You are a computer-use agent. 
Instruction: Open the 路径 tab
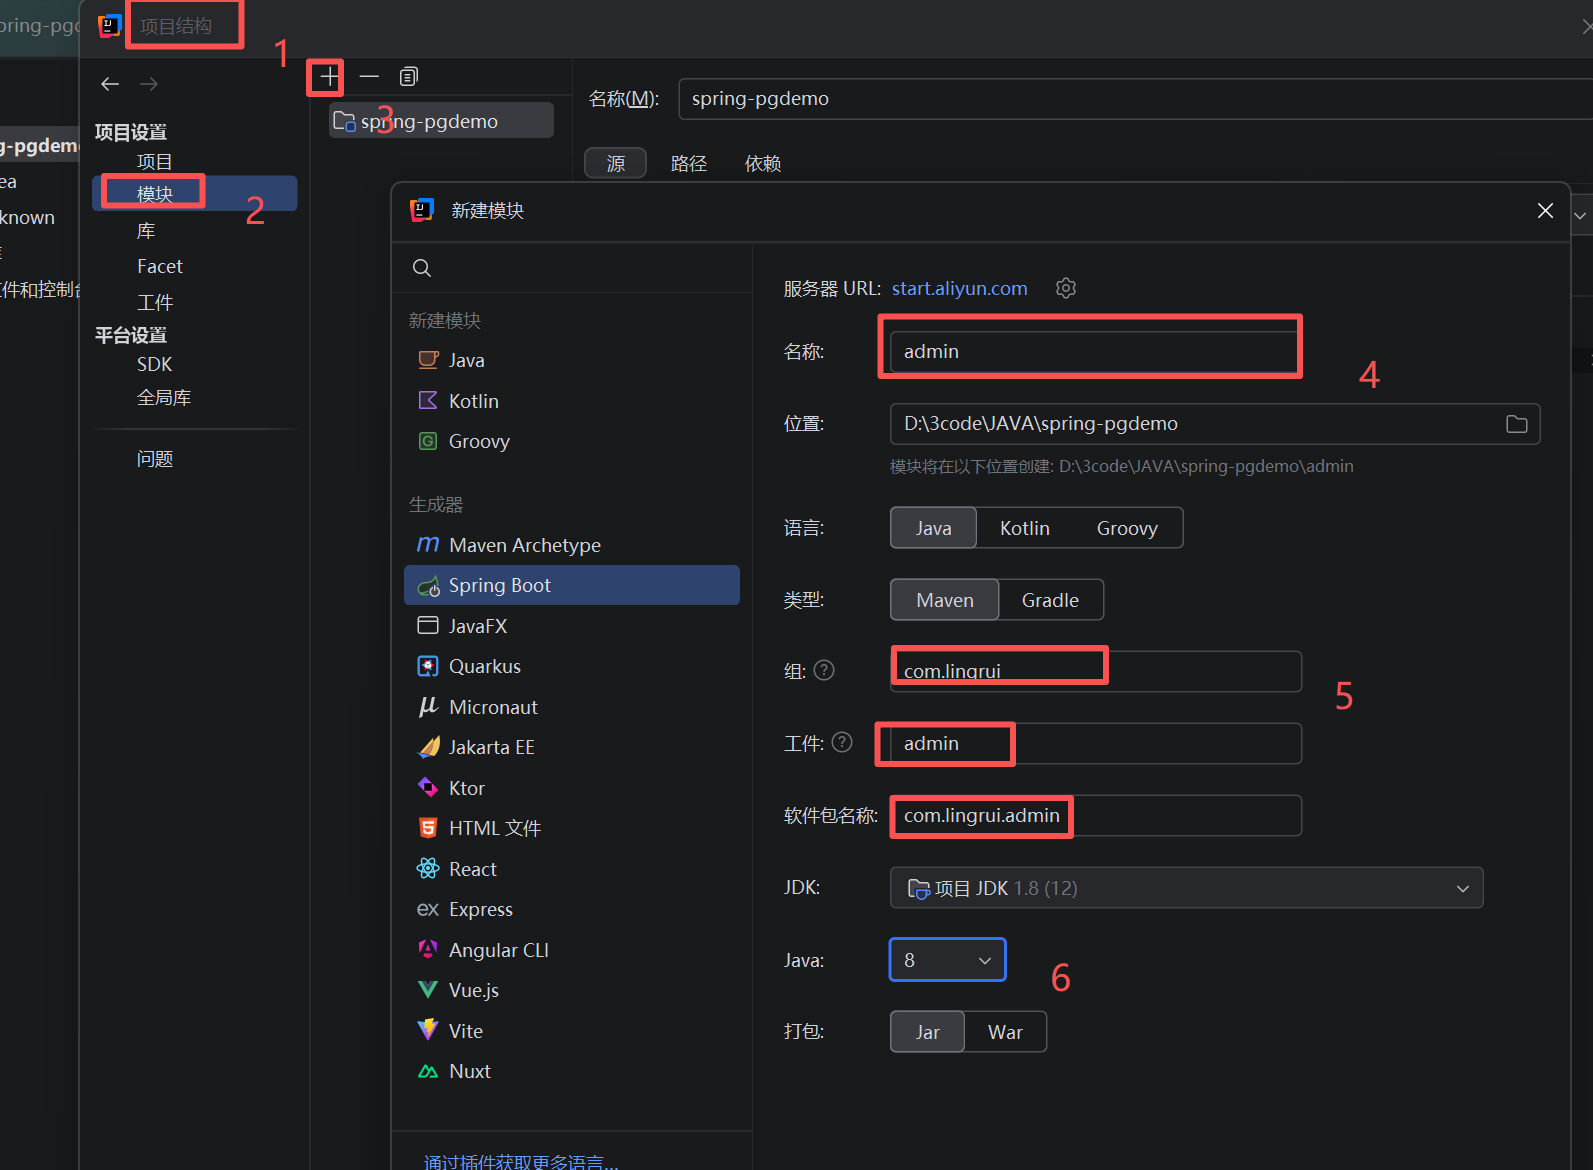coord(689,163)
